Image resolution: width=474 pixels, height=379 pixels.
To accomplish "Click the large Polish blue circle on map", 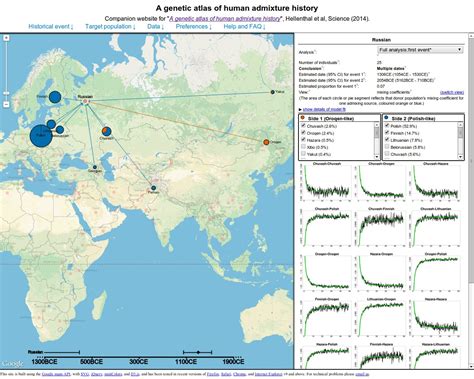I will point(41,135).
